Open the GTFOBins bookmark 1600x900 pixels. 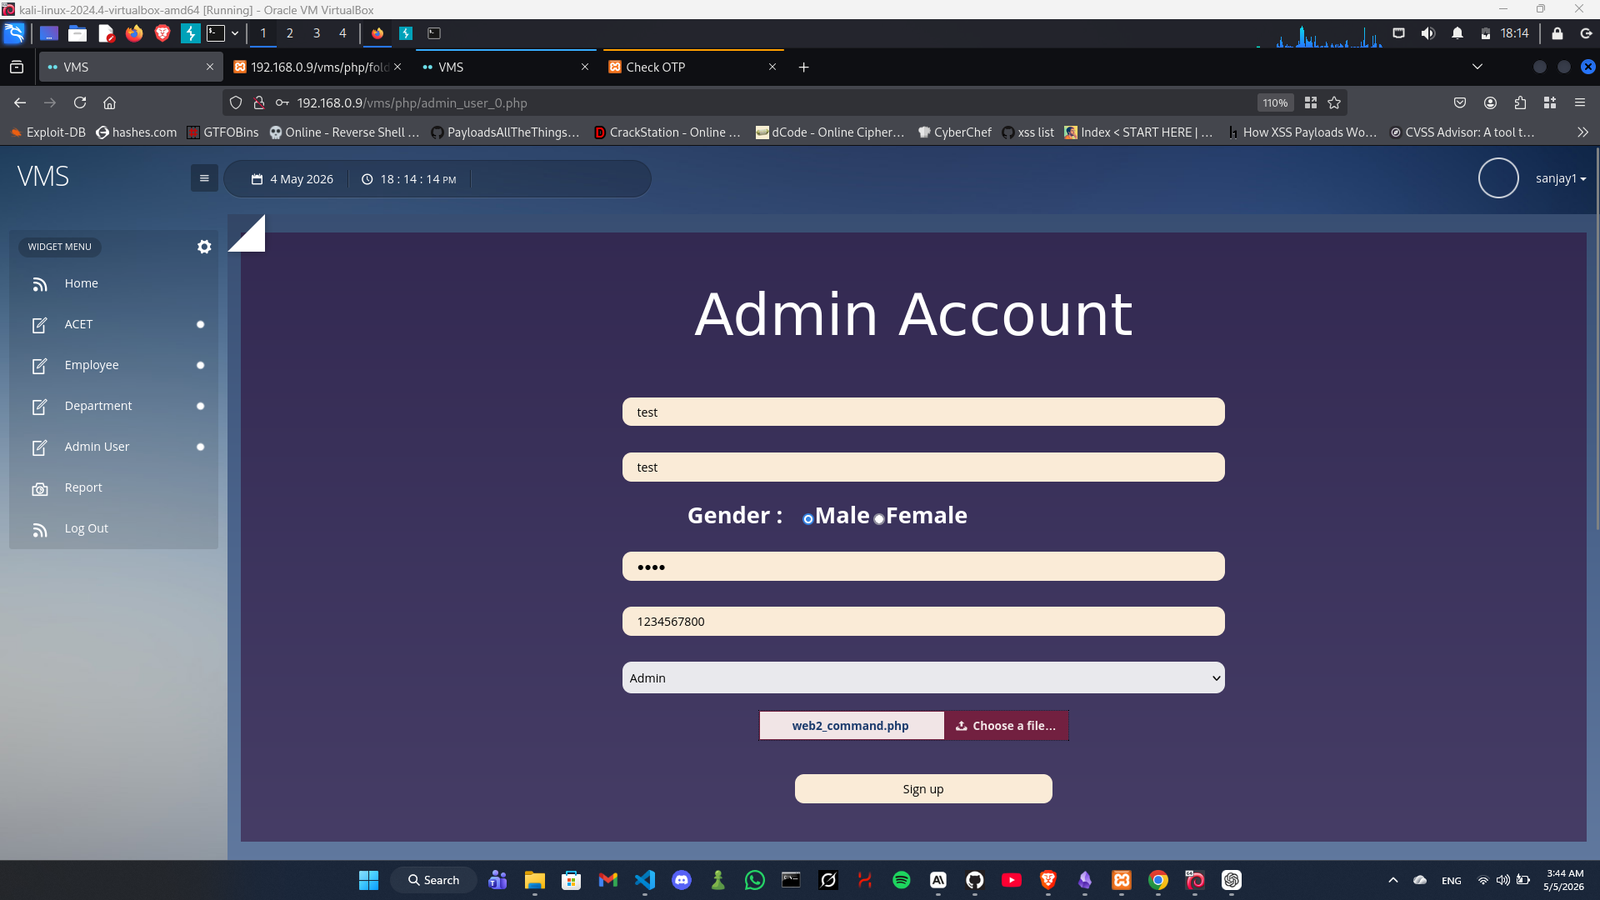point(223,132)
